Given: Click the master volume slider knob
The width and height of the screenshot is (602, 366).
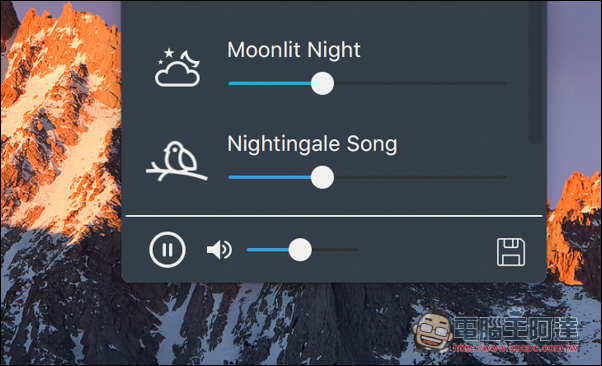Looking at the screenshot, I should 300,250.
